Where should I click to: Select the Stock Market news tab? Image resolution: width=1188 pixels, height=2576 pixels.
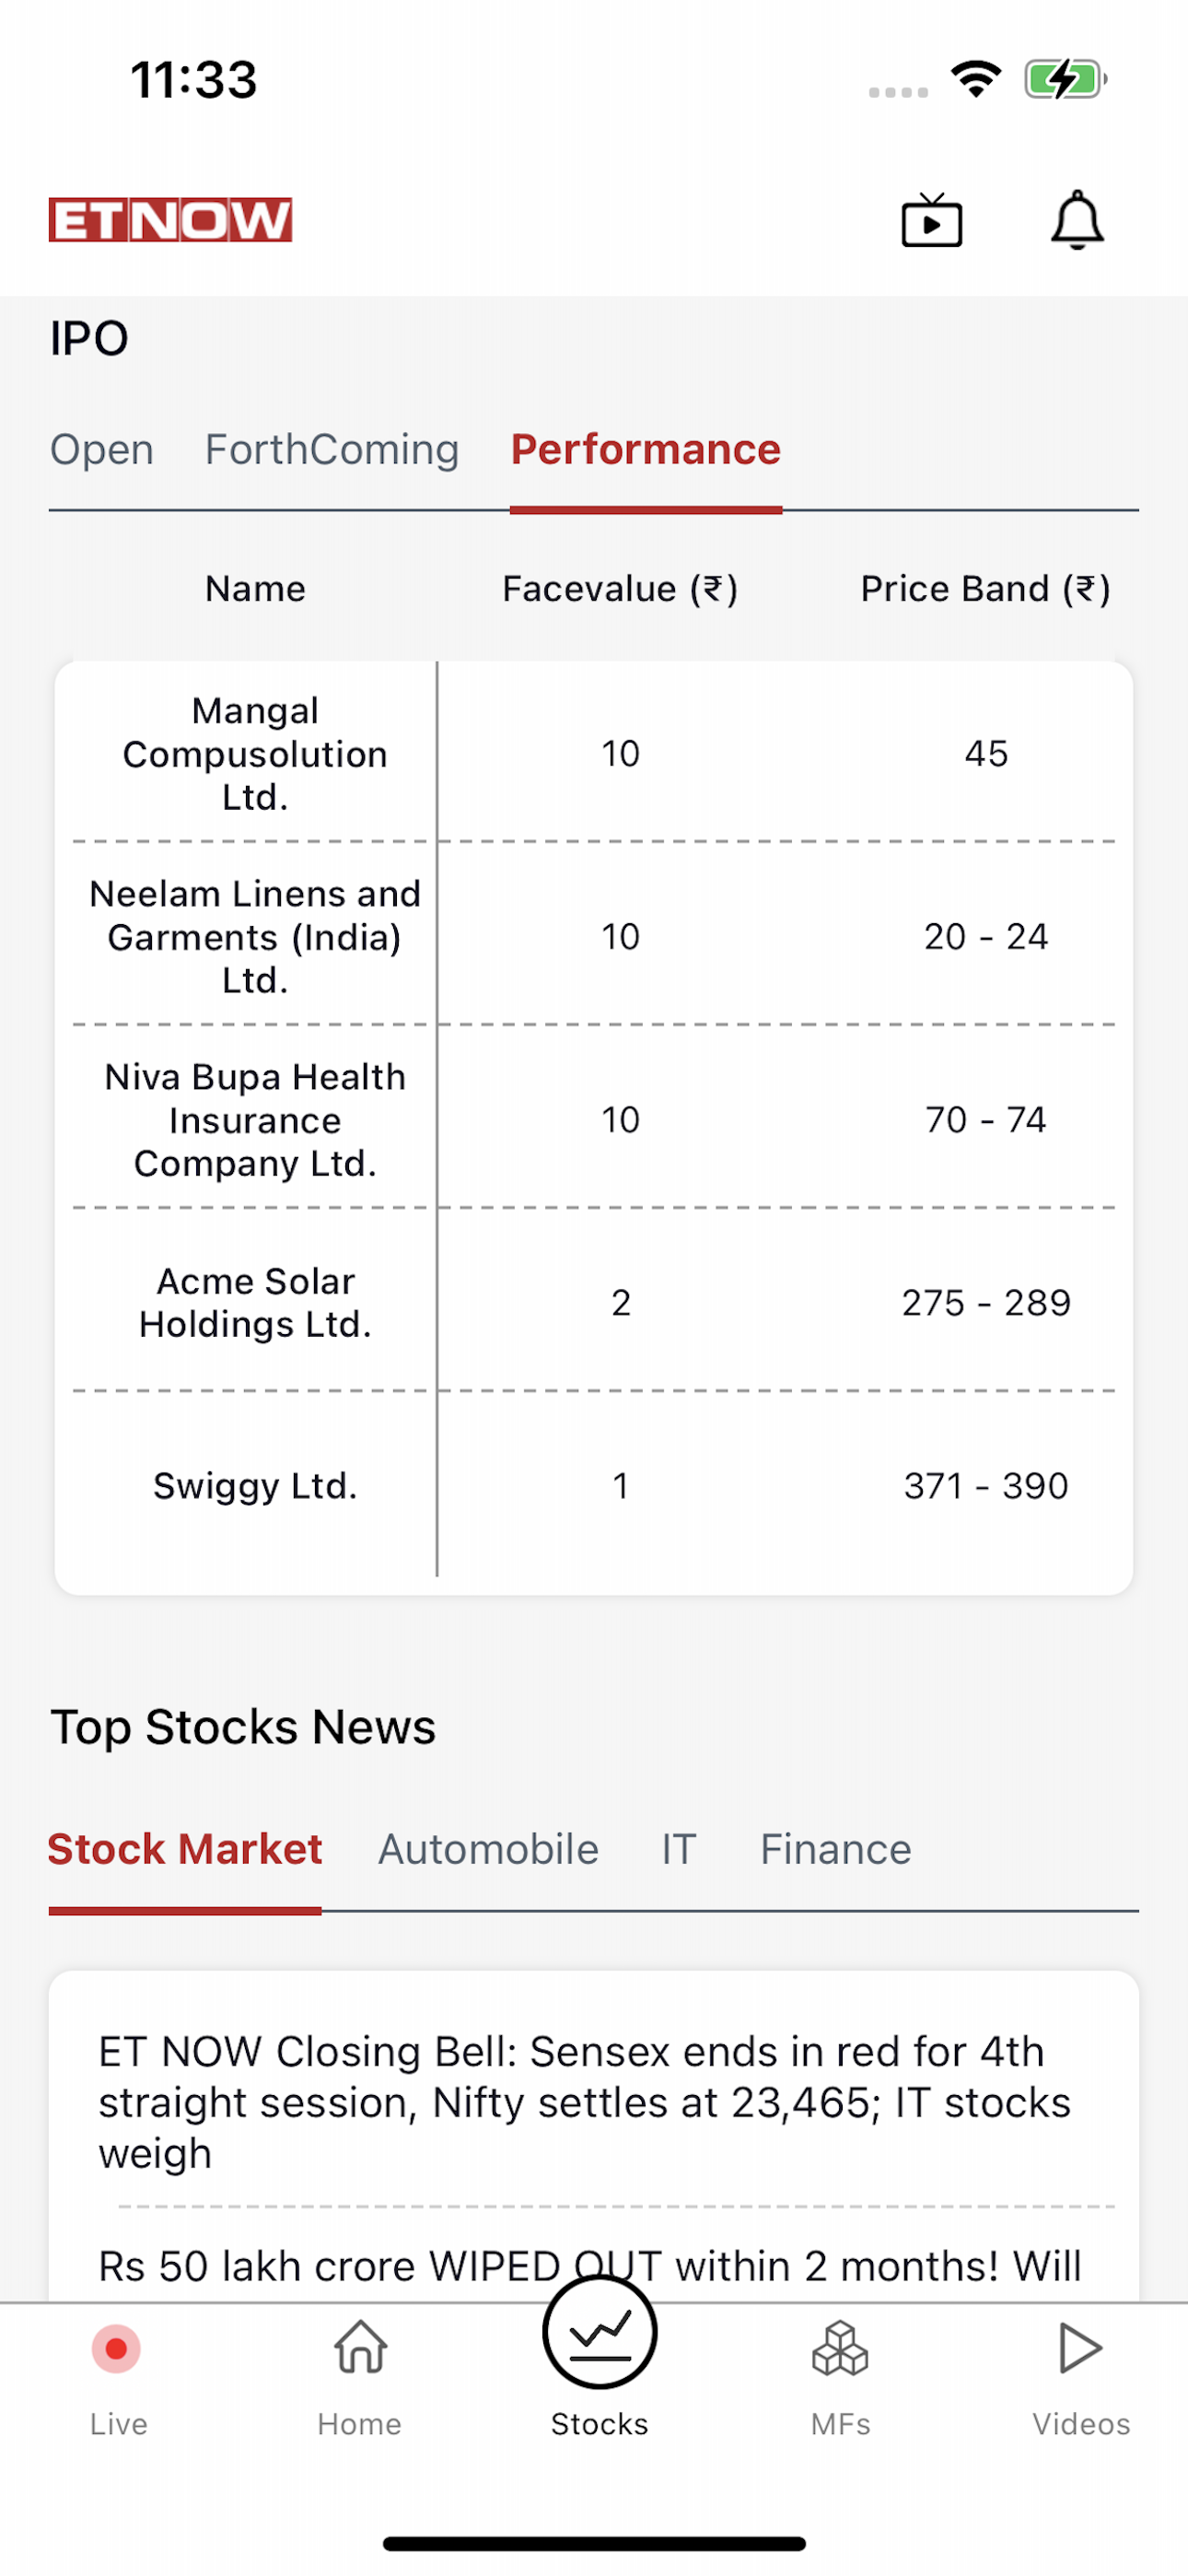coord(185,1849)
